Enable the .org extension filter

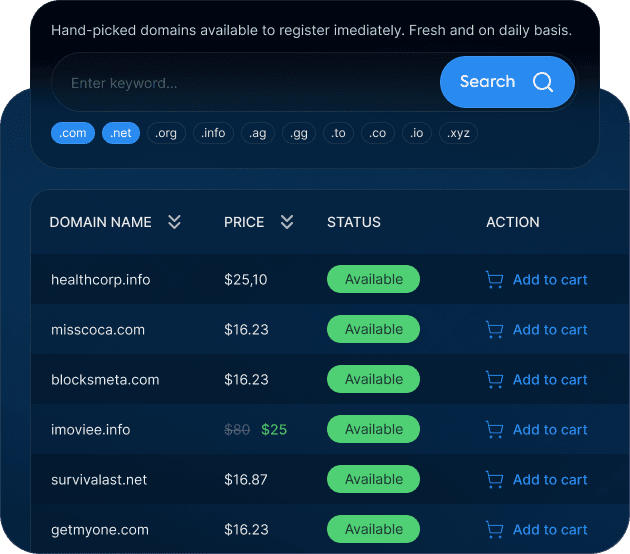(166, 133)
